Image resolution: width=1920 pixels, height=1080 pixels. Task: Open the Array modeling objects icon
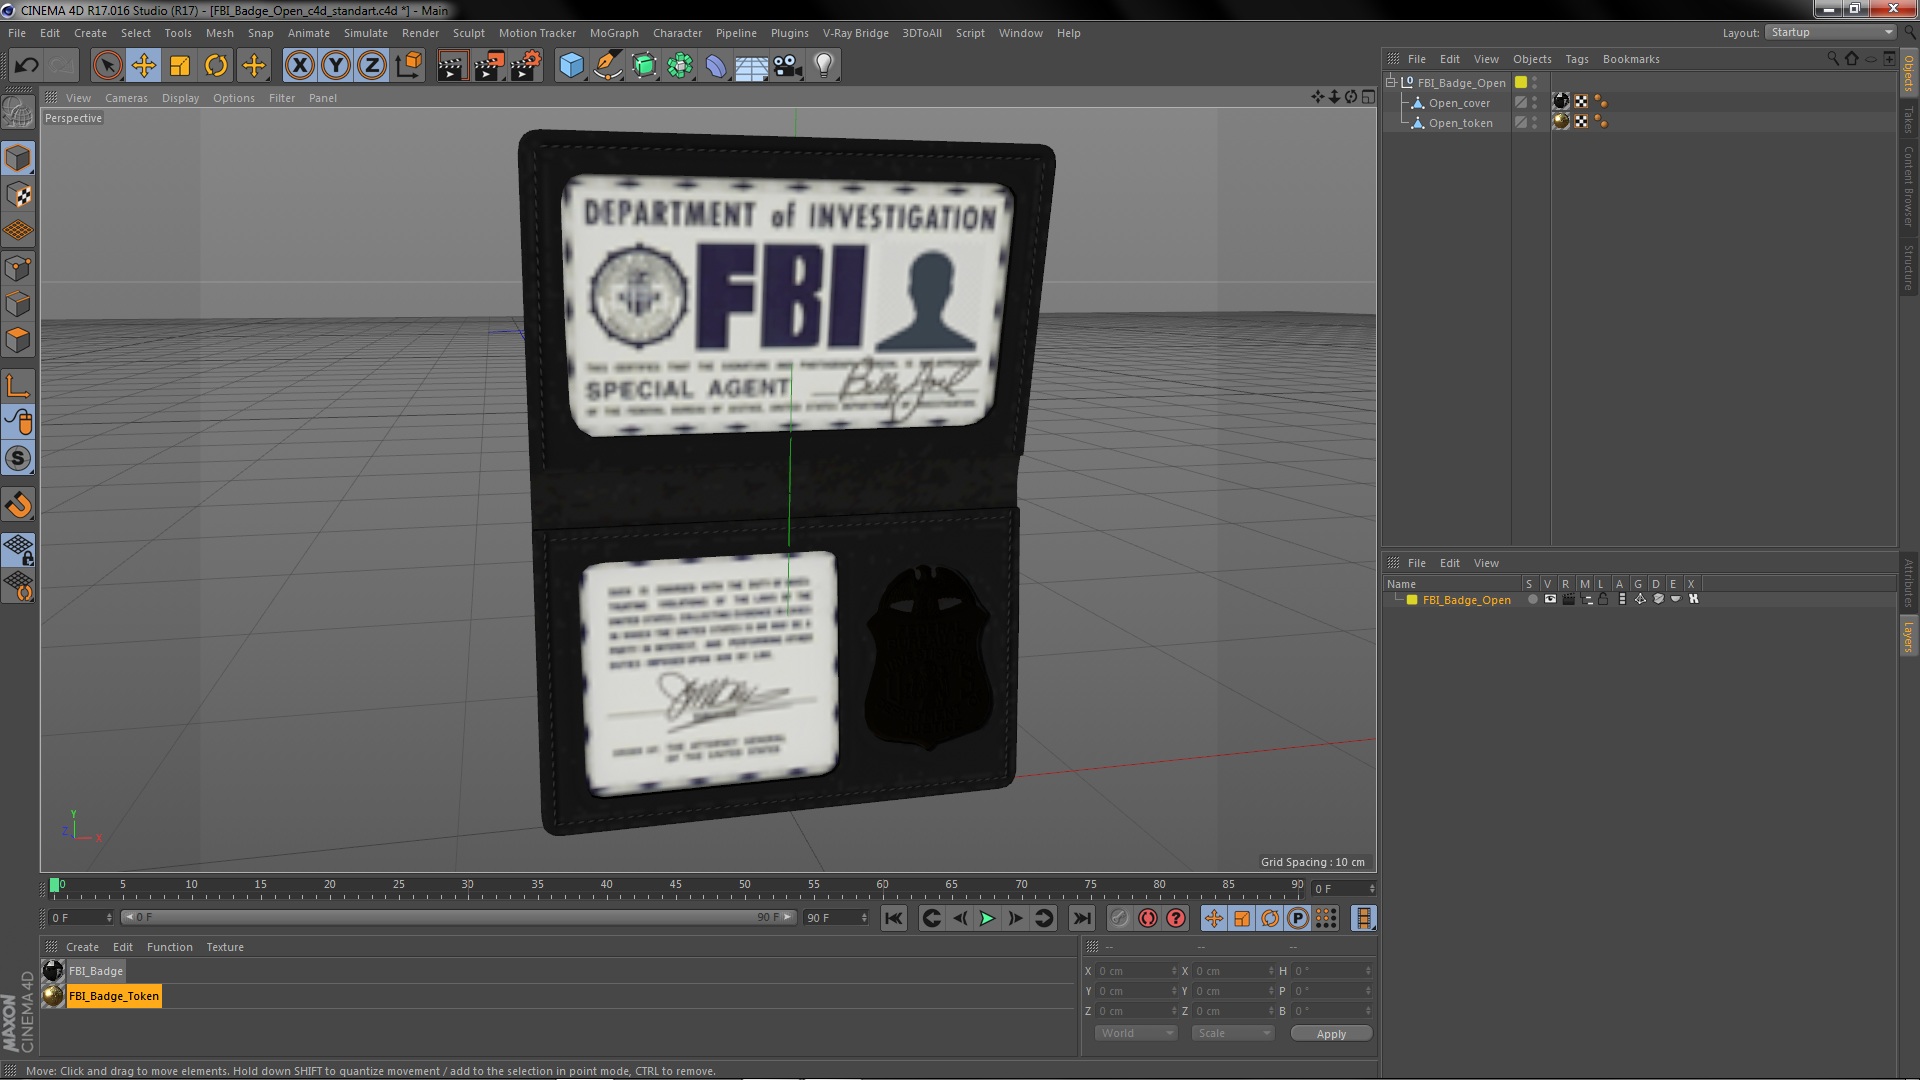tap(680, 66)
